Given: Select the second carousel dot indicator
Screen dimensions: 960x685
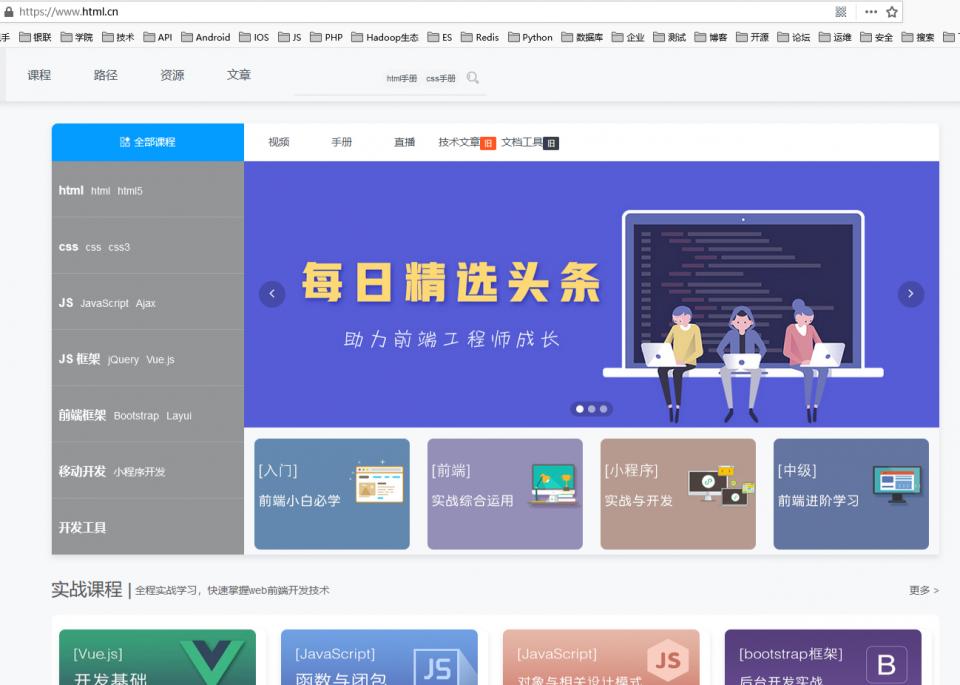Looking at the screenshot, I should click(592, 409).
